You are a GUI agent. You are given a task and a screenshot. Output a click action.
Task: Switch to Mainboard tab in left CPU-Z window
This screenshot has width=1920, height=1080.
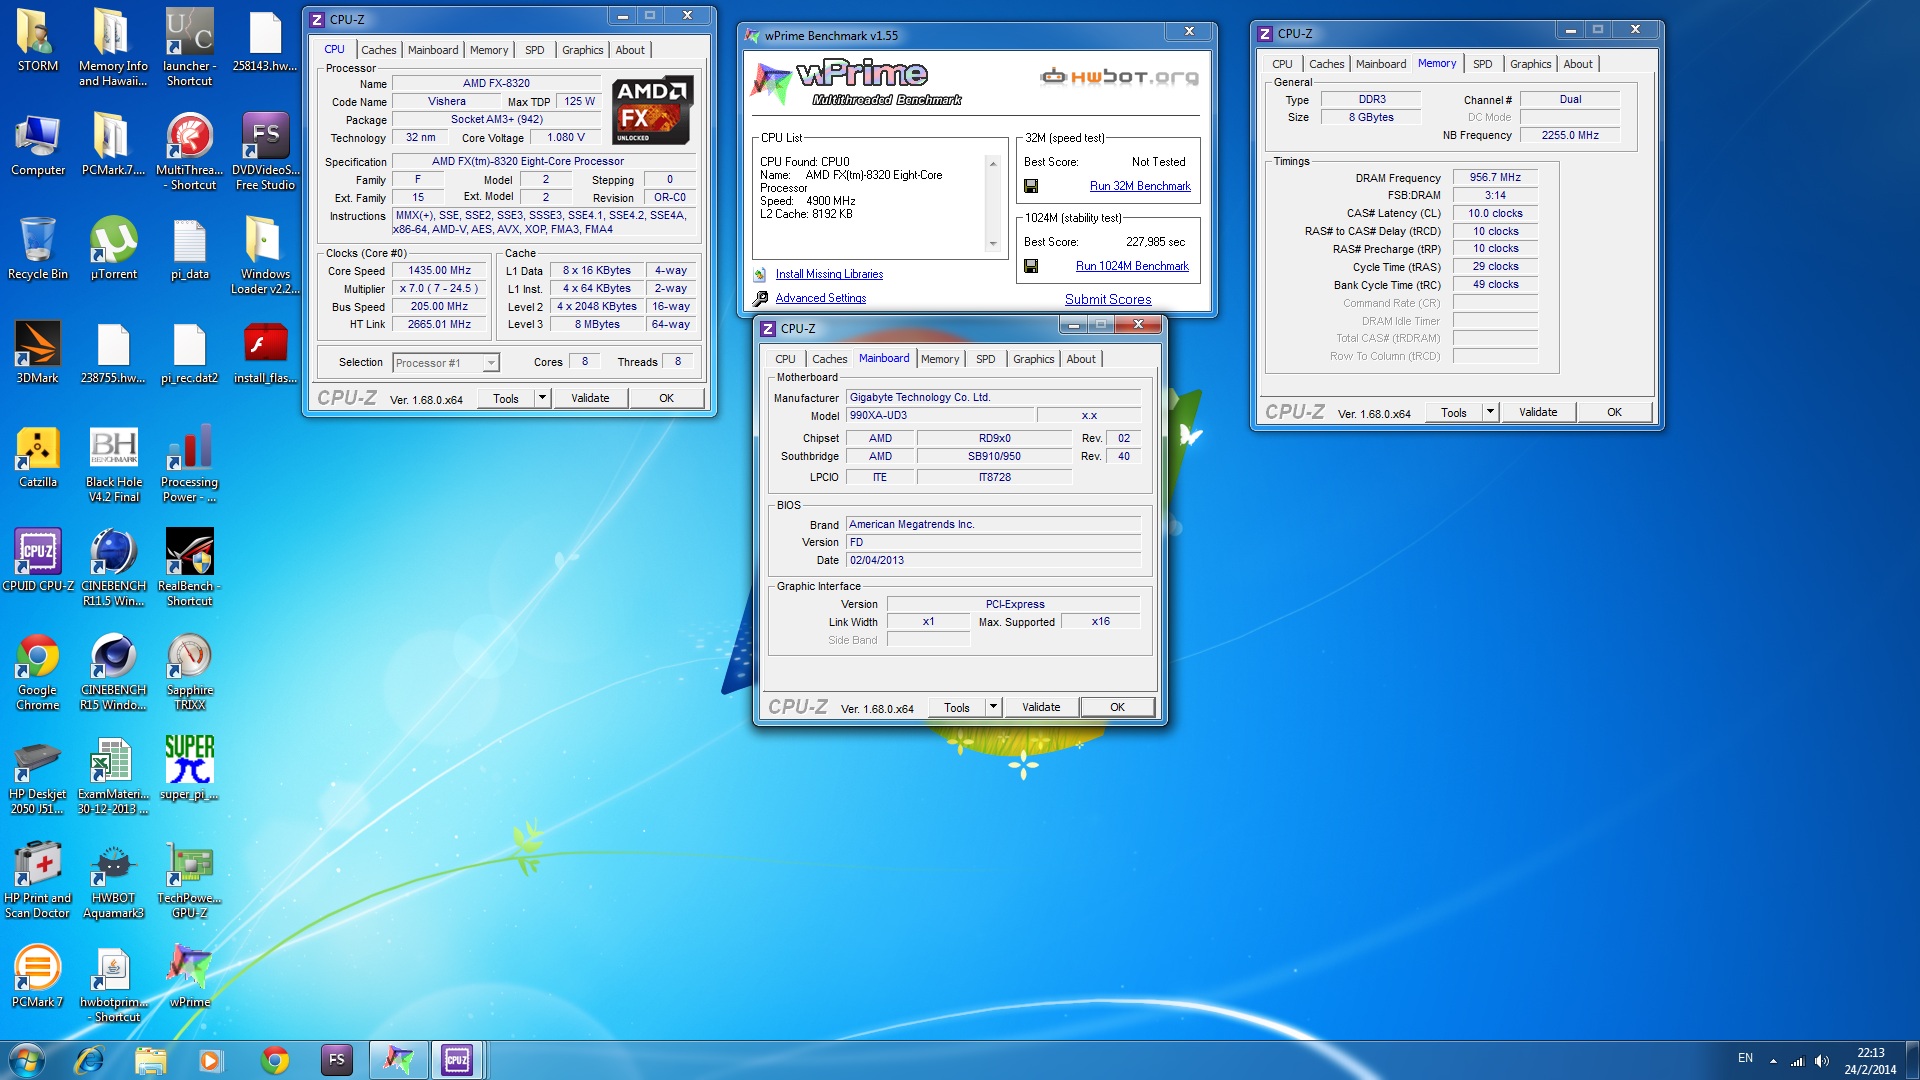433,50
